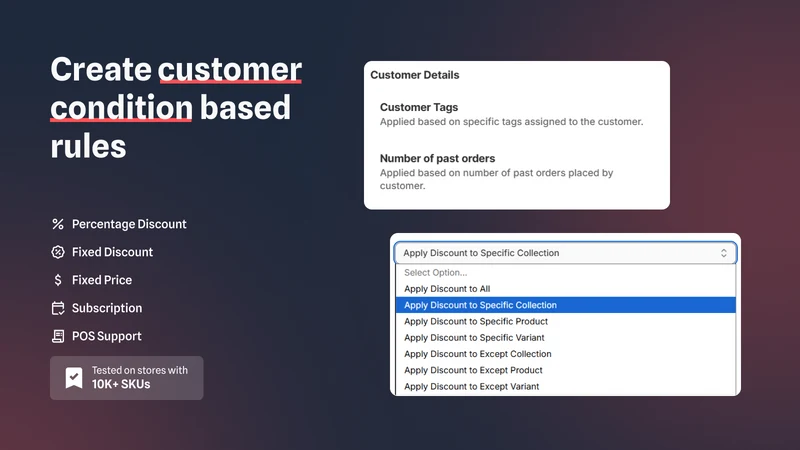Viewport: 800px width, 450px height.
Task: Click the receipt icon beside POS Support
Action: click(58, 336)
